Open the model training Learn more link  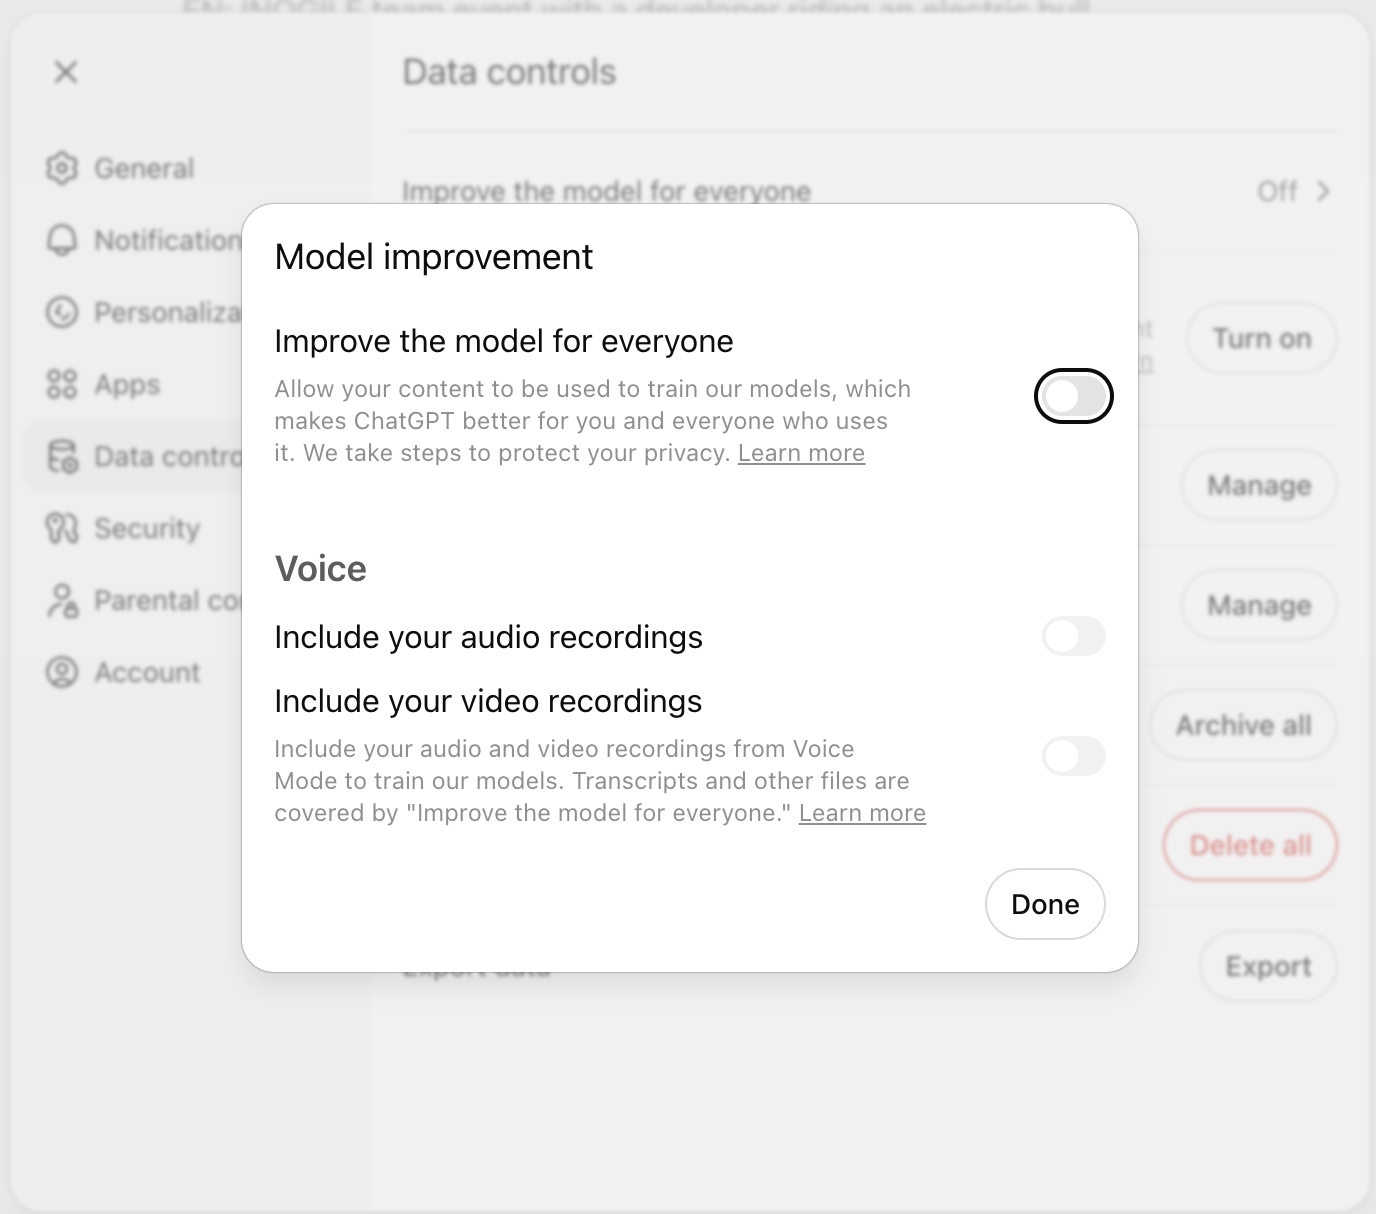pyautogui.click(x=800, y=452)
